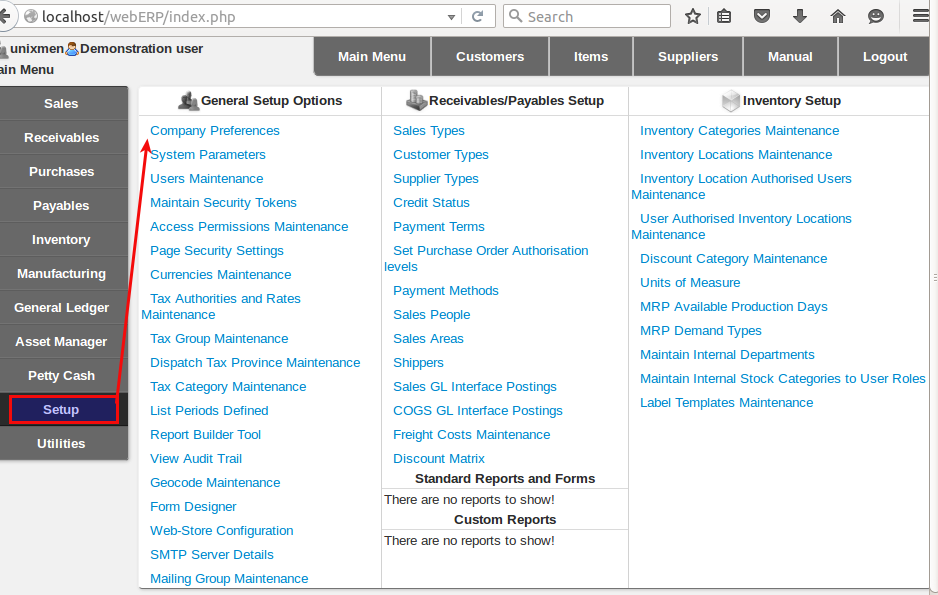Open Label Templates Maintenance link
Screen dimensions: 938x595
pos(726,403)
